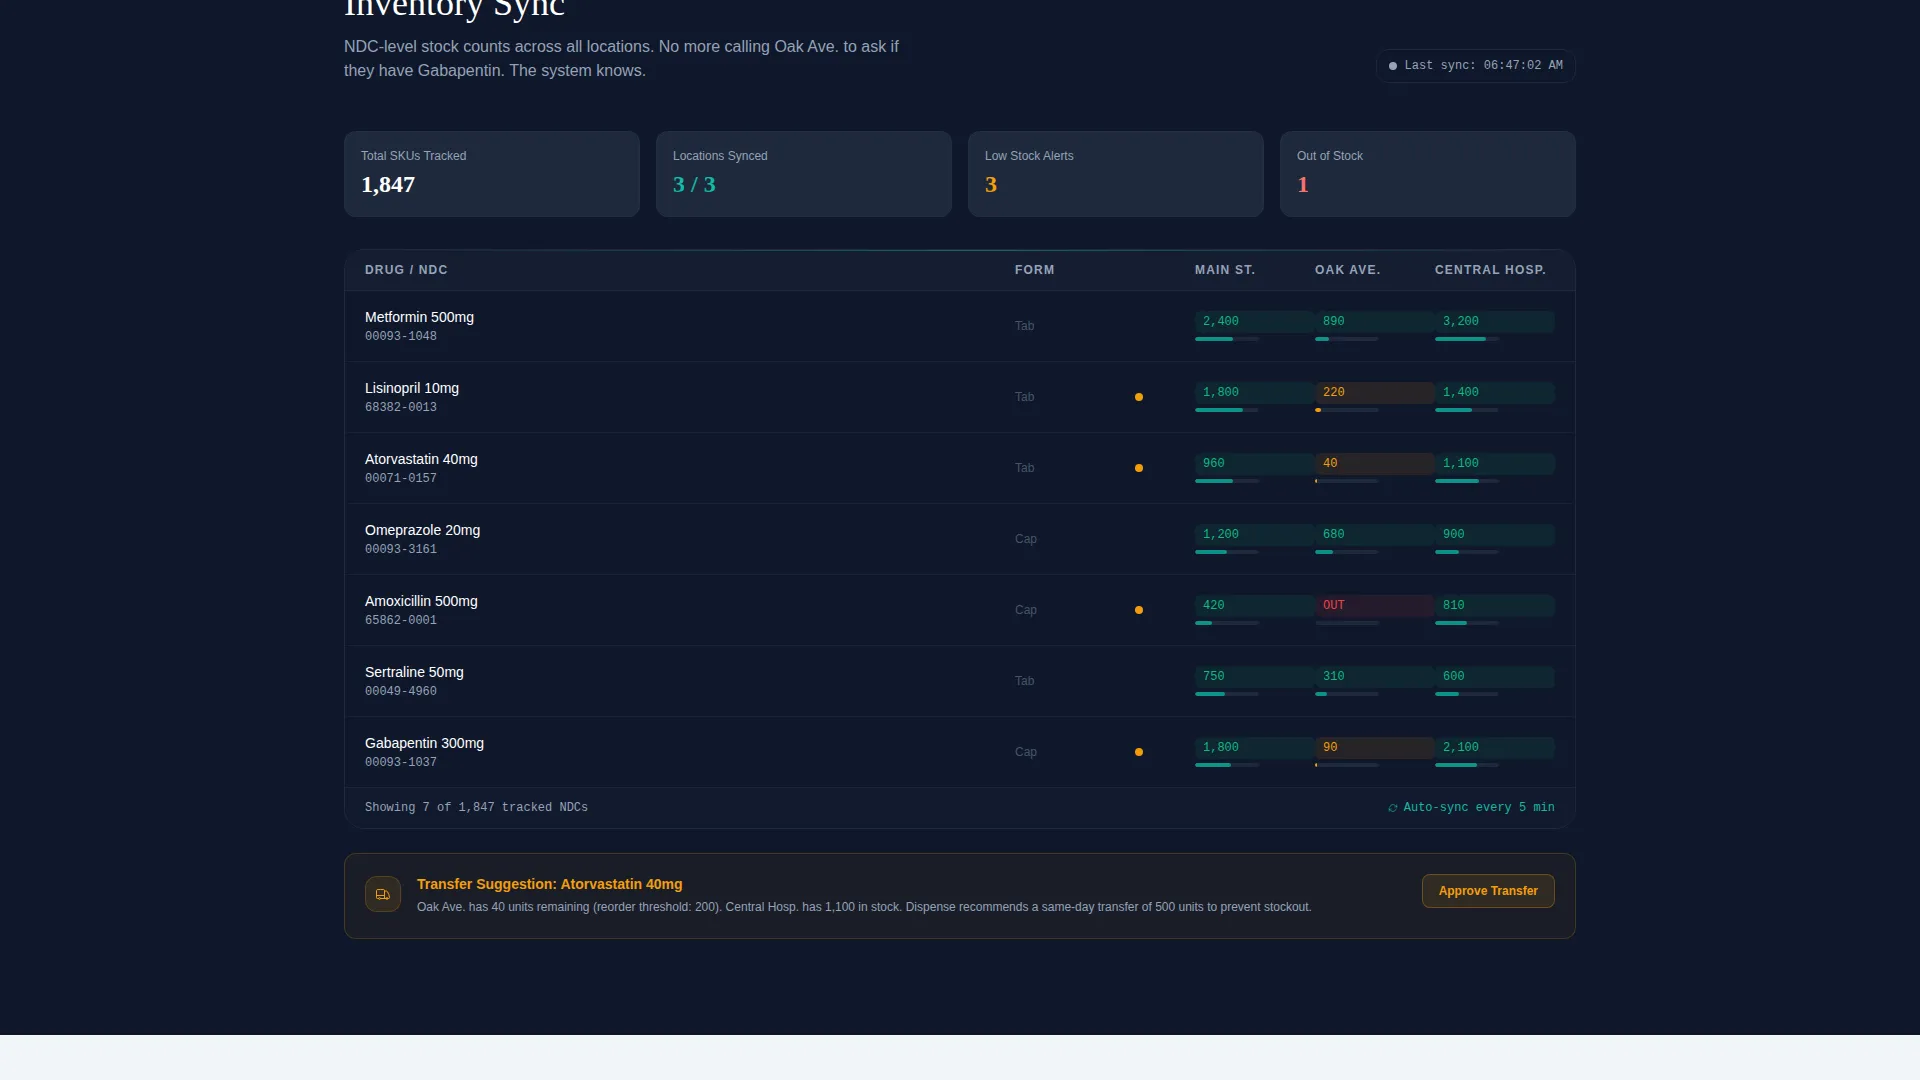
Task: Click the Atorvastatin low-stock alert dot
Action: click(1139, 468)
